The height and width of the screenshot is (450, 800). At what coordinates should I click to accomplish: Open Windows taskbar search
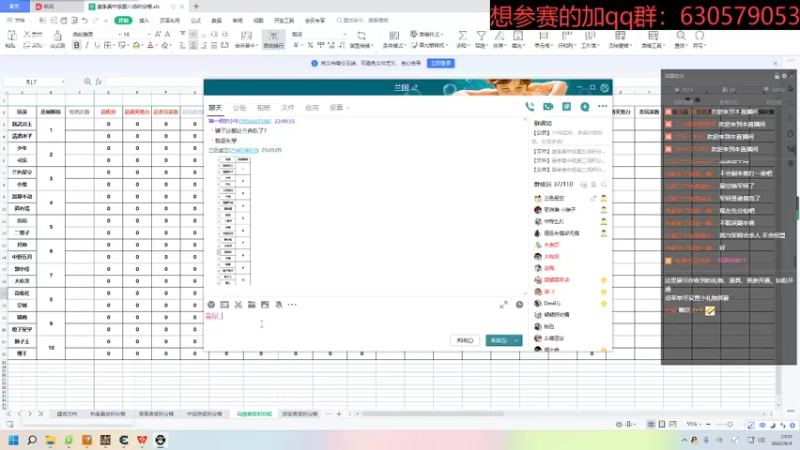(32, 440)
